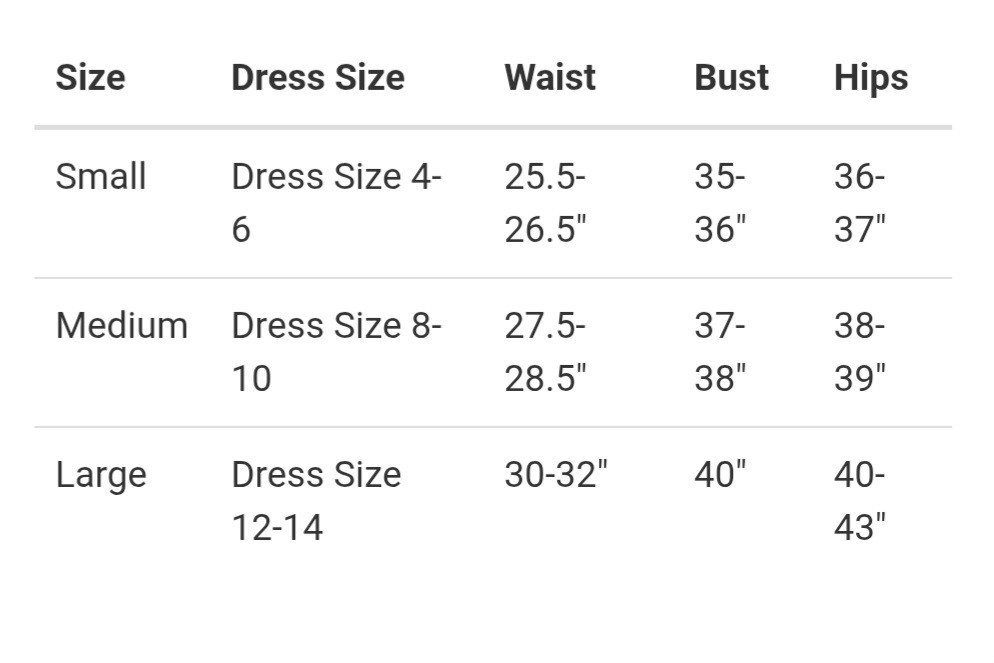Click the Size column header

(x=90, y=78)
